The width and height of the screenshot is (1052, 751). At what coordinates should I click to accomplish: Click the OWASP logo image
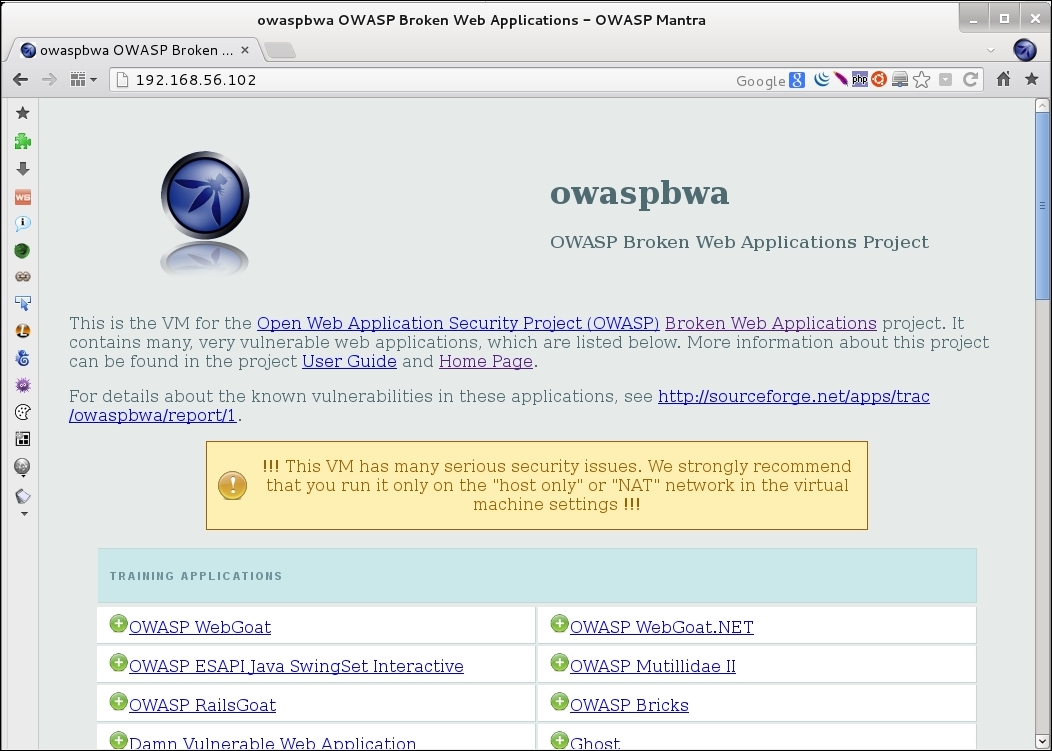click(x=205, y=213)
